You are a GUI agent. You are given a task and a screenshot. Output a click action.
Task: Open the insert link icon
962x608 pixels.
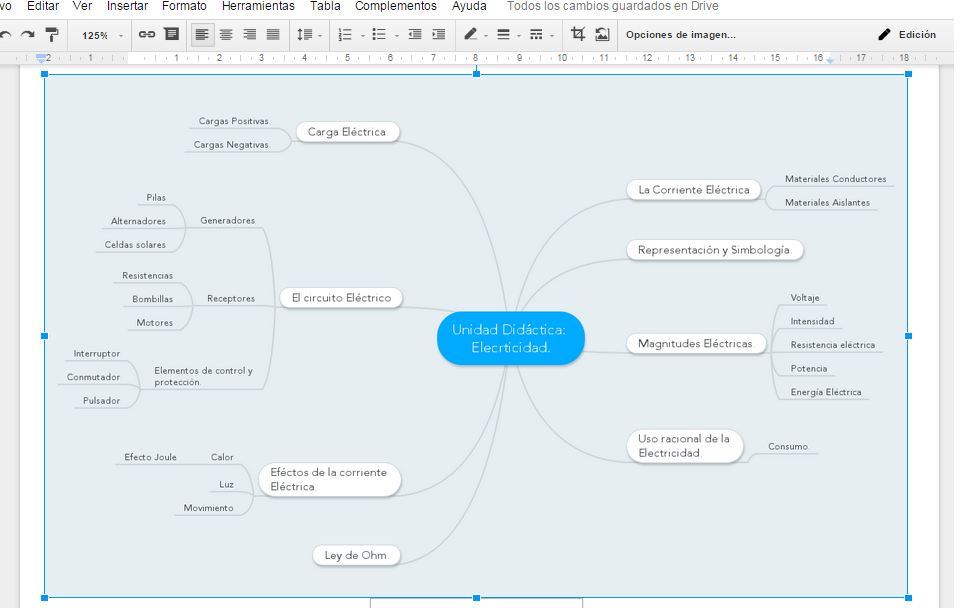tap(148, 34)
